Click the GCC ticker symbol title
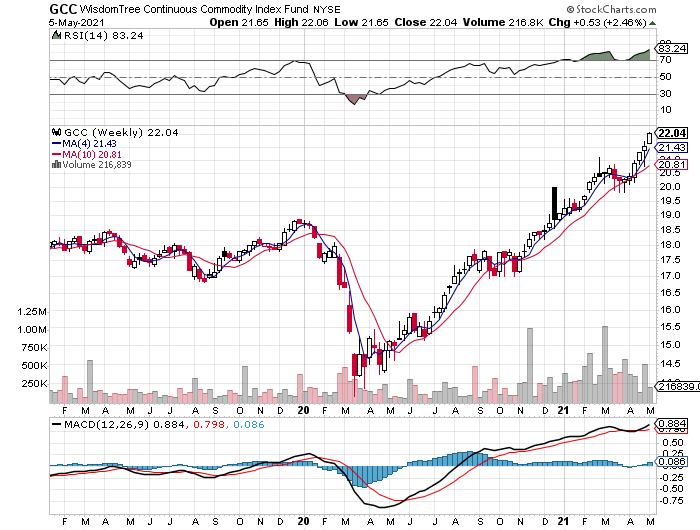Screen dimensions: 700x530 coord(63,9)
